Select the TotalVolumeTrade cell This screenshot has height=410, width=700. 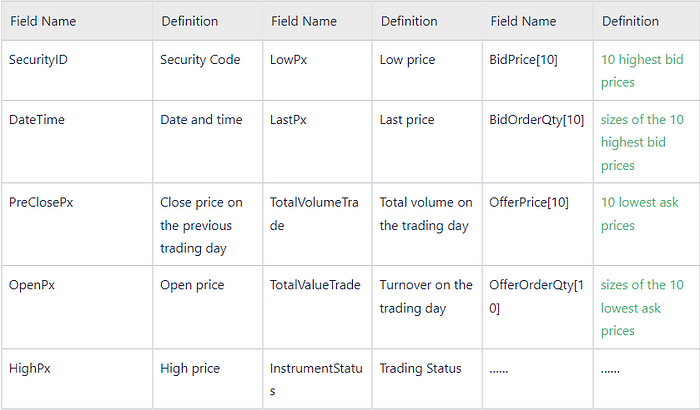coord(317,224)
